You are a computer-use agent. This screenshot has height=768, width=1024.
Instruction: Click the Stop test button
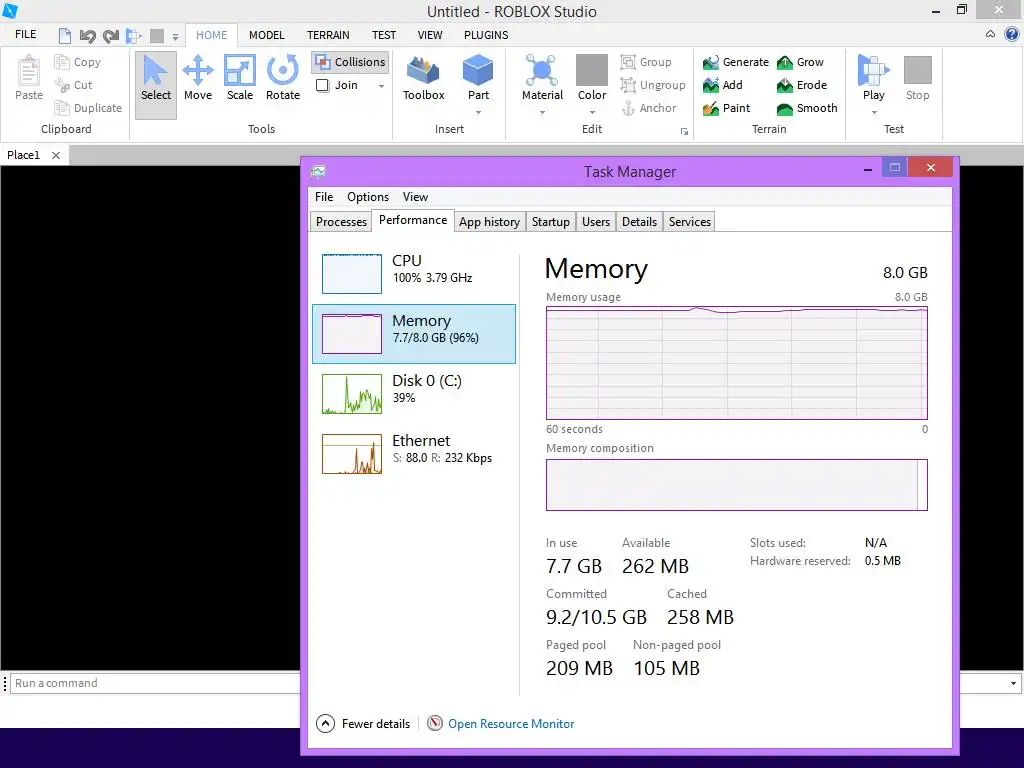click(918, 78)
